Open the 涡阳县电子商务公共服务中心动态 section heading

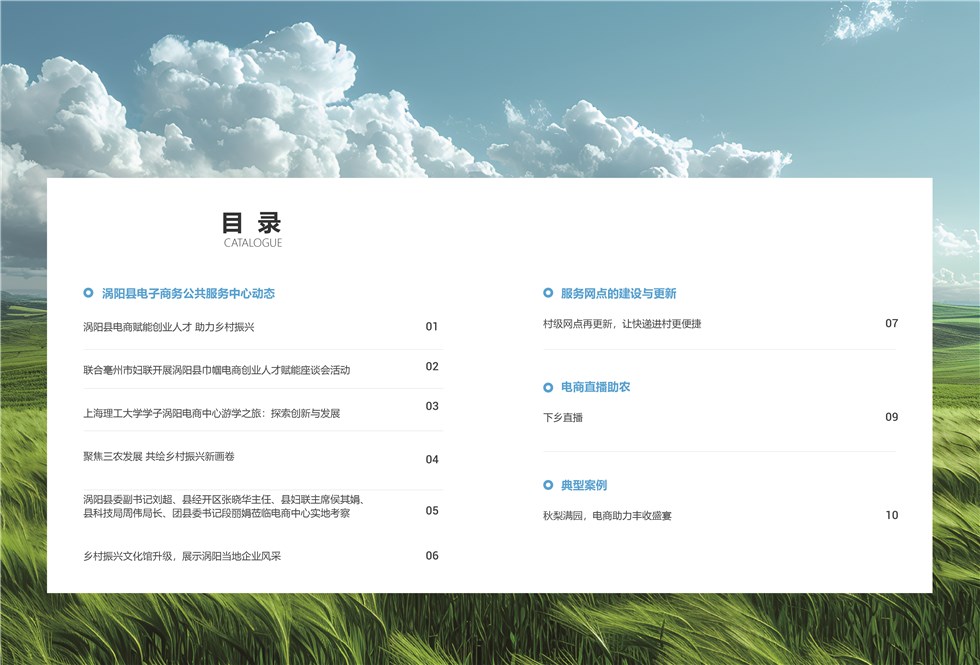(188, 294)
